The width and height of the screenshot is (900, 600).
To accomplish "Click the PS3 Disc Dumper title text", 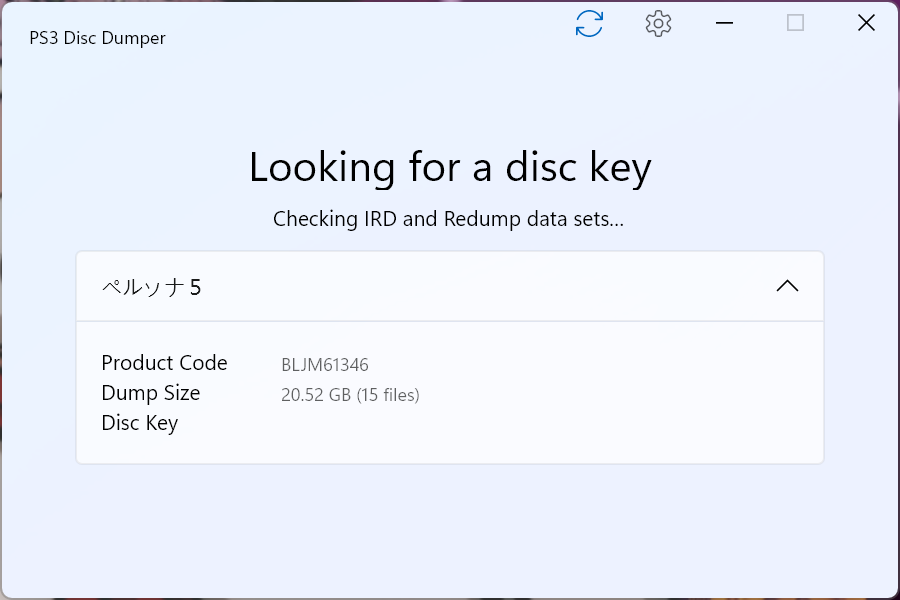I will click(x=97, y=38).
